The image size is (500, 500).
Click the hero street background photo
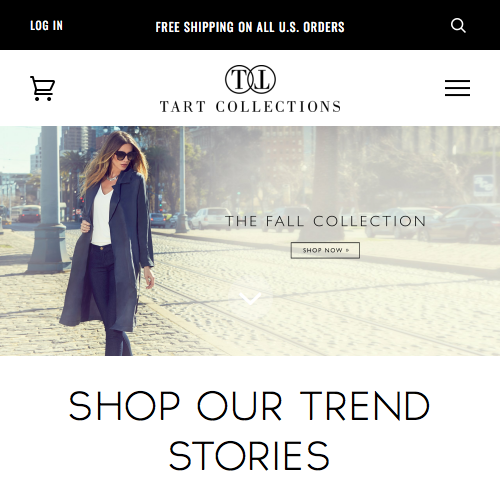click(333, 300)
